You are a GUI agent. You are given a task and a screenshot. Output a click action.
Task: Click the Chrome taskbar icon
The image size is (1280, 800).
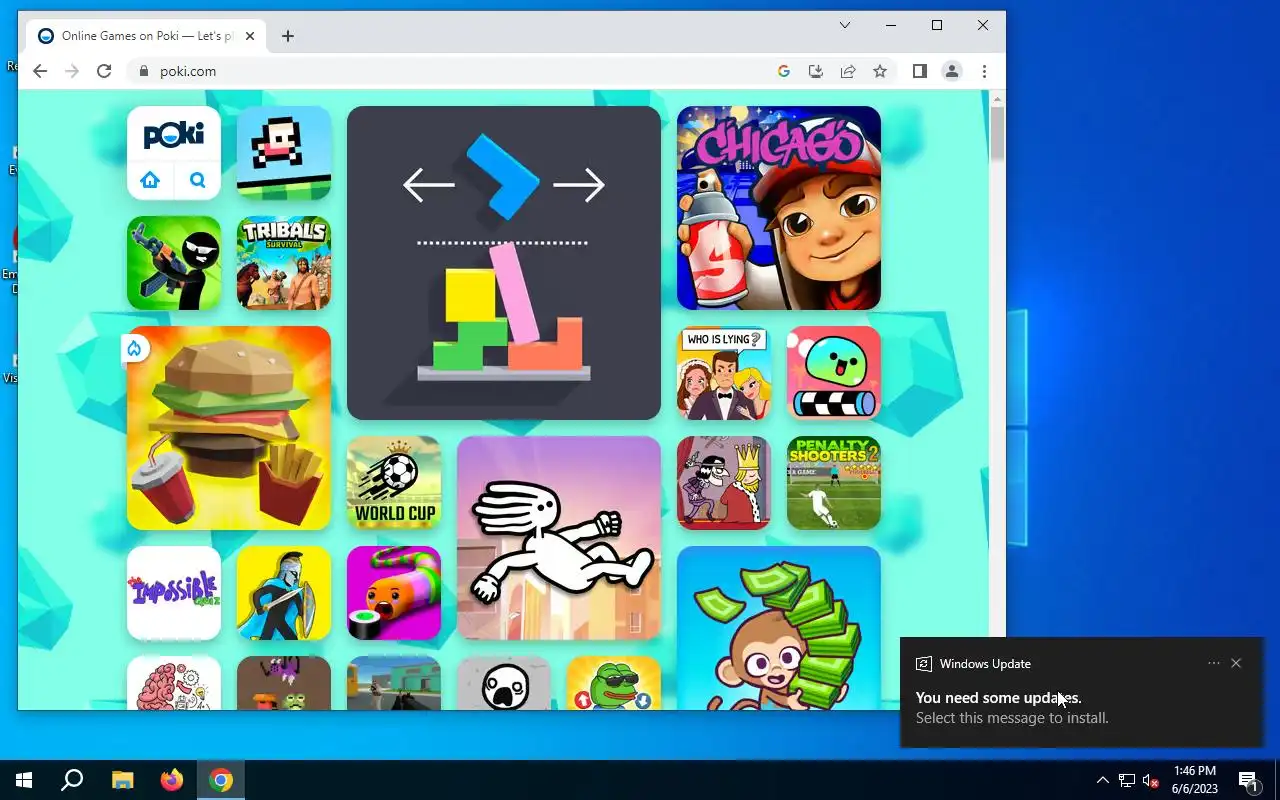pyautogui.click(x=221, y=780)
